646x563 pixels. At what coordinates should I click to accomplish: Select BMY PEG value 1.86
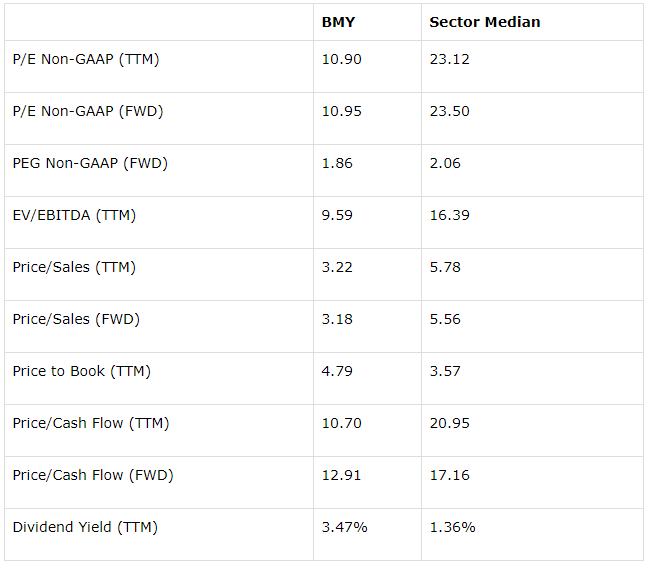(x=337, y=164)
